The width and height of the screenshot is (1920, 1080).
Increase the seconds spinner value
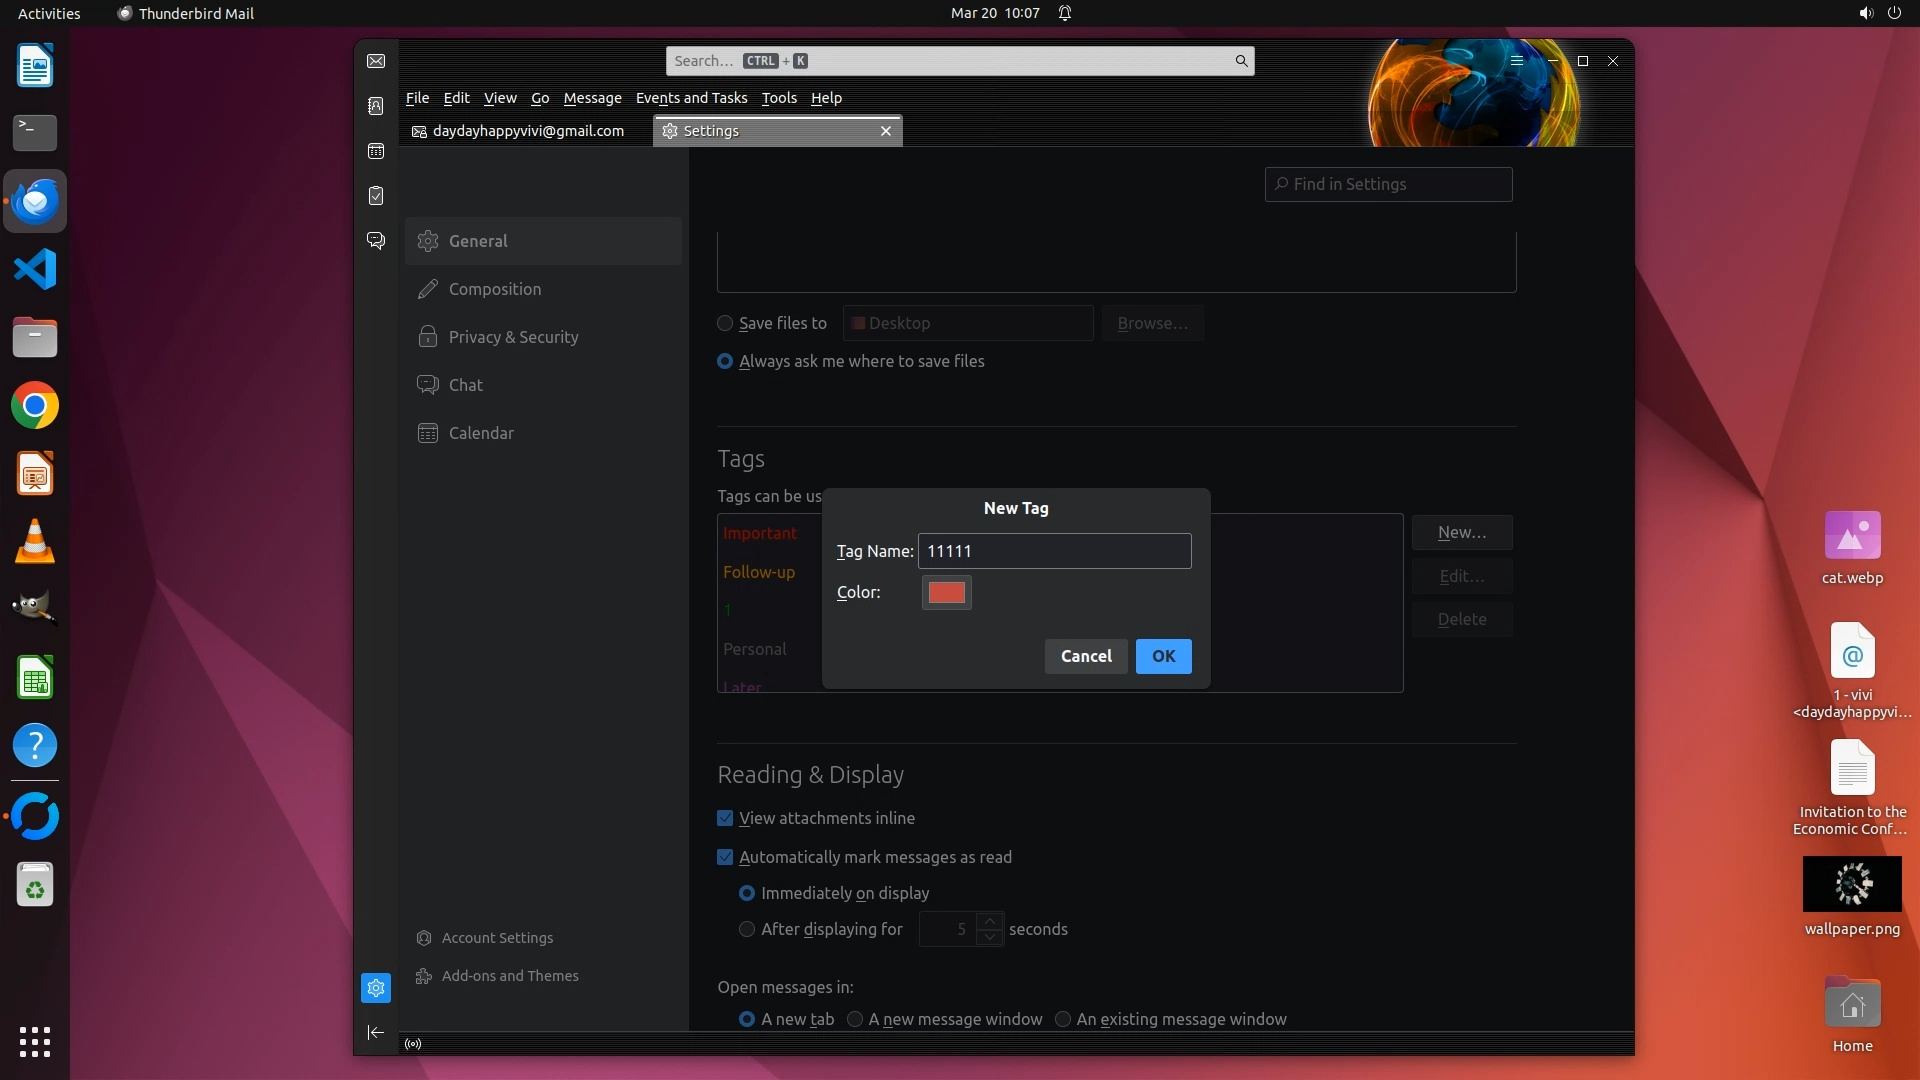[990, 921]
